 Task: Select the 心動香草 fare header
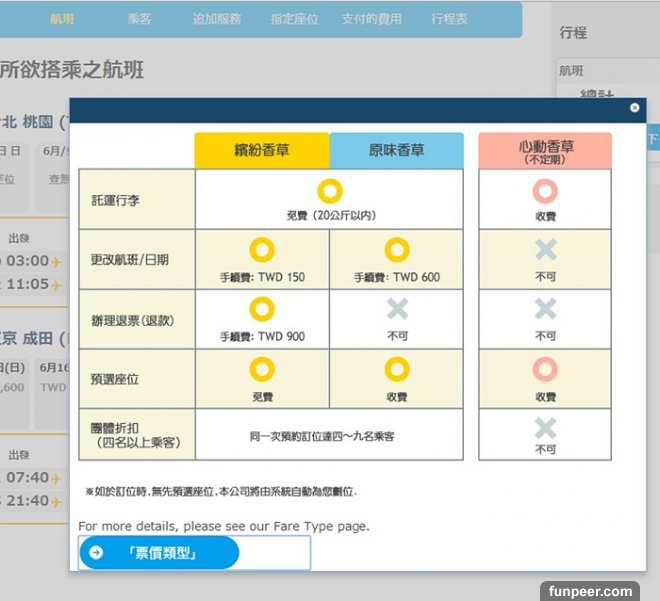coord(544,150)
